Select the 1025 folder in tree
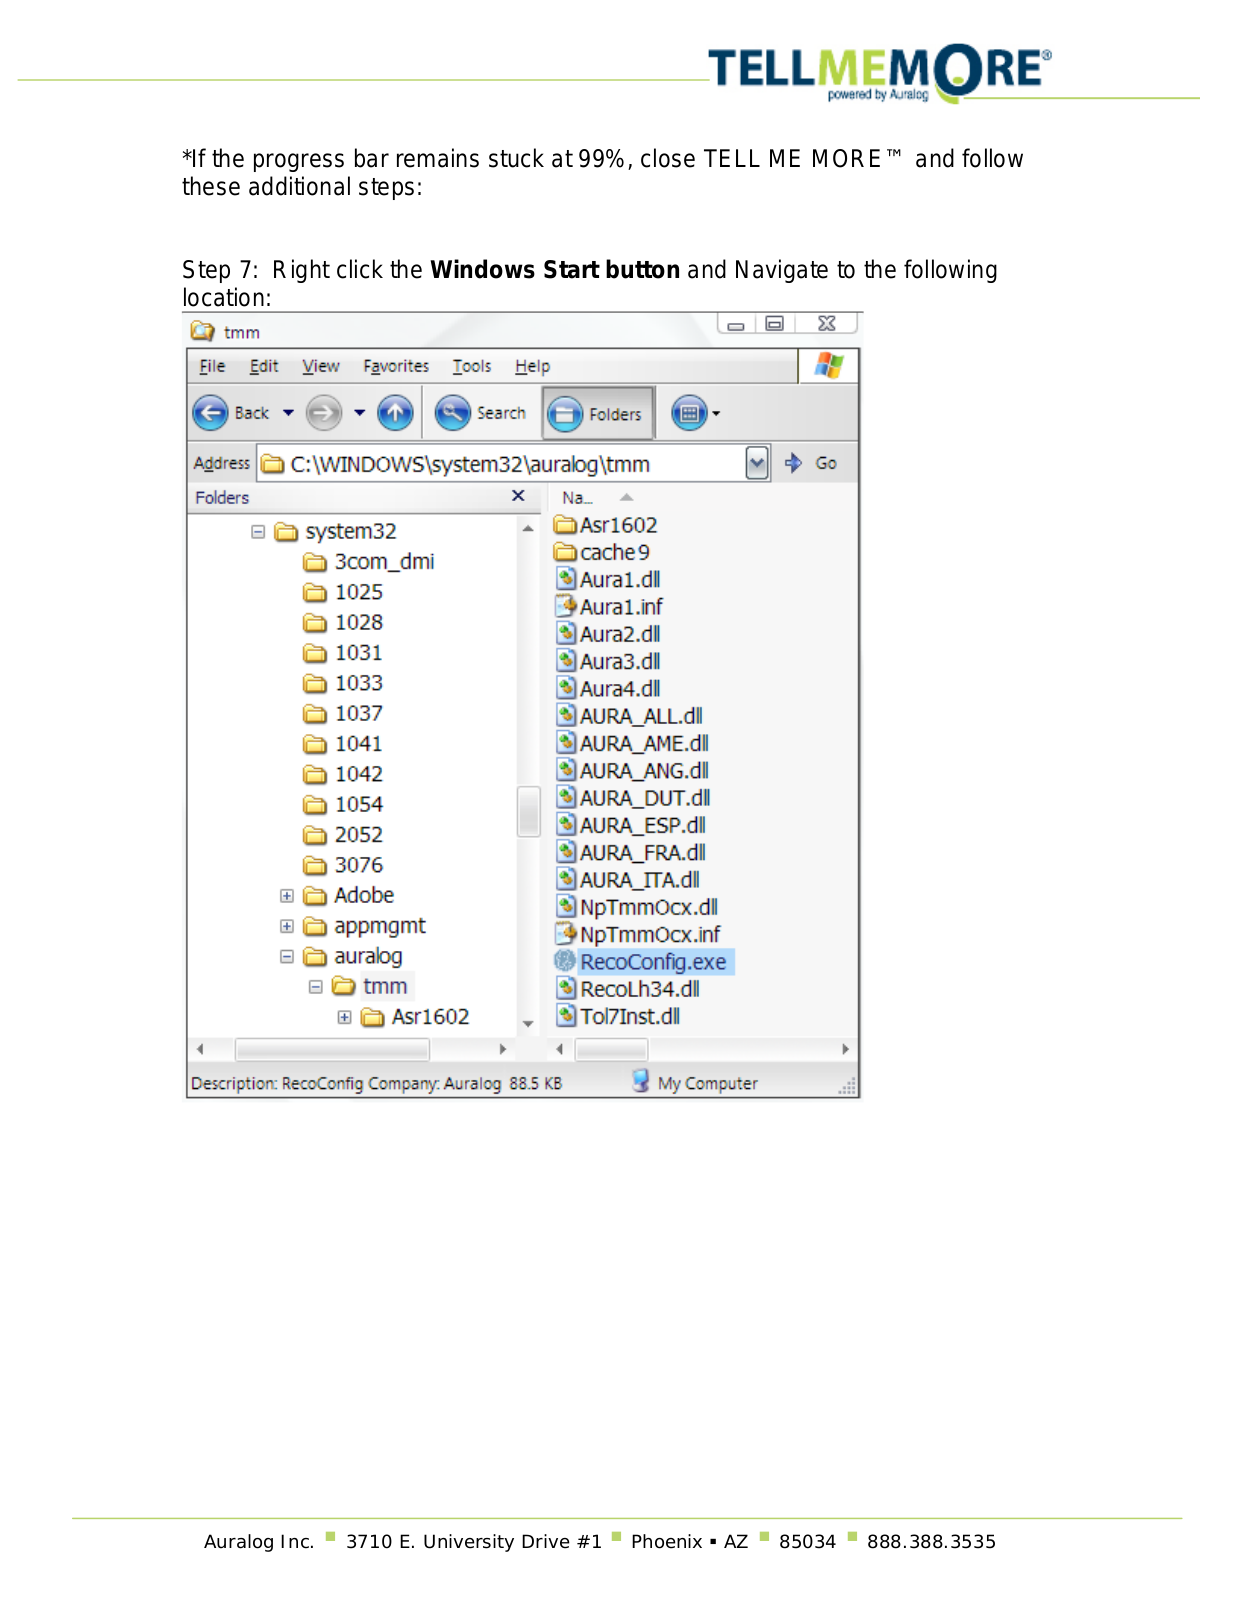This screenshot has width=1237, height=1600. tap(344, 592)
